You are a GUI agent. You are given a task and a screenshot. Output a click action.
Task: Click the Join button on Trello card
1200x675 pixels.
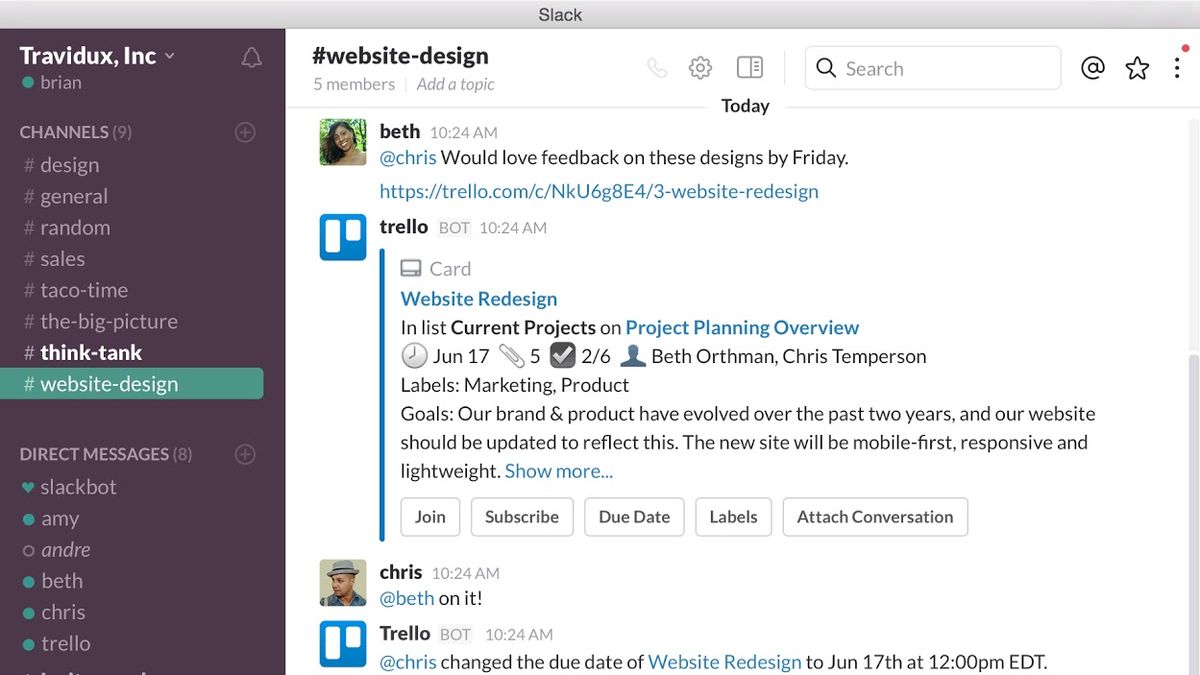point(430,517)
